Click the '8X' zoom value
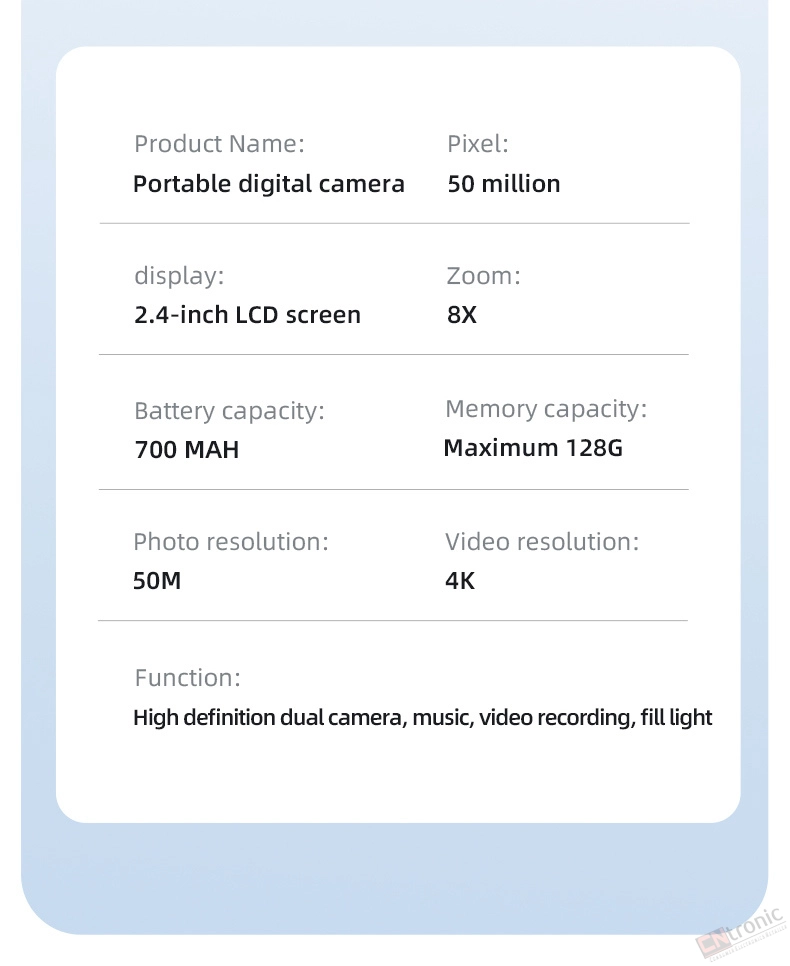790x966 pixels. (x=462, y=315)
